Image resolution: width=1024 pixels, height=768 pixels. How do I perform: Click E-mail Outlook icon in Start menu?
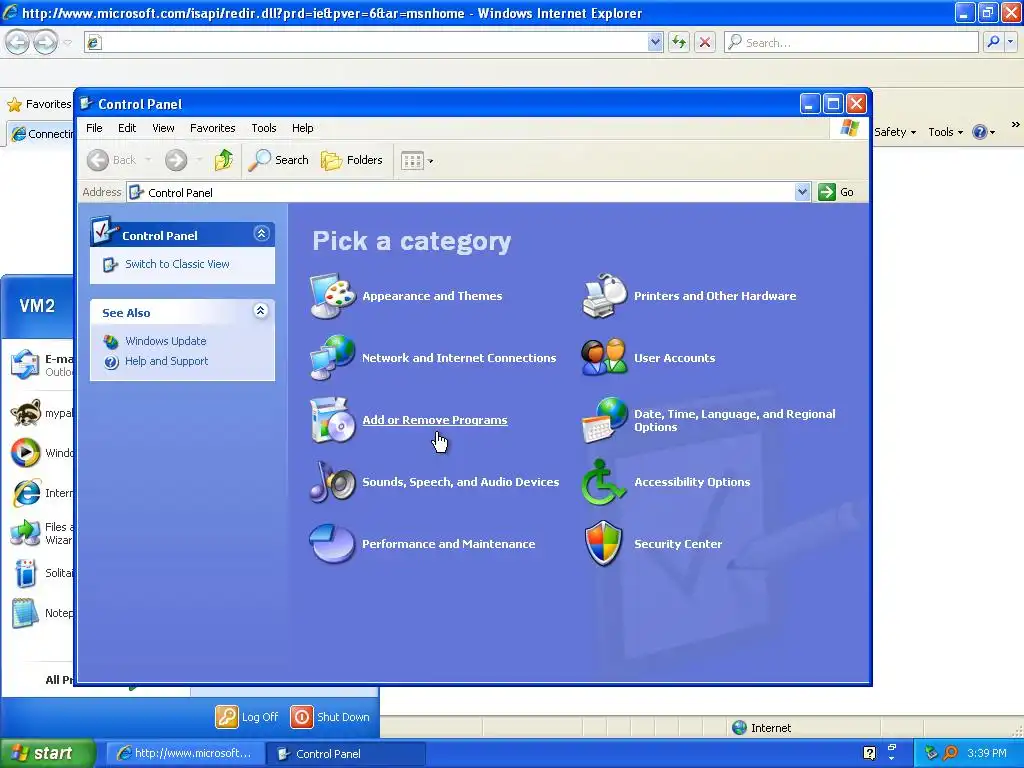(x=25, y=364)
